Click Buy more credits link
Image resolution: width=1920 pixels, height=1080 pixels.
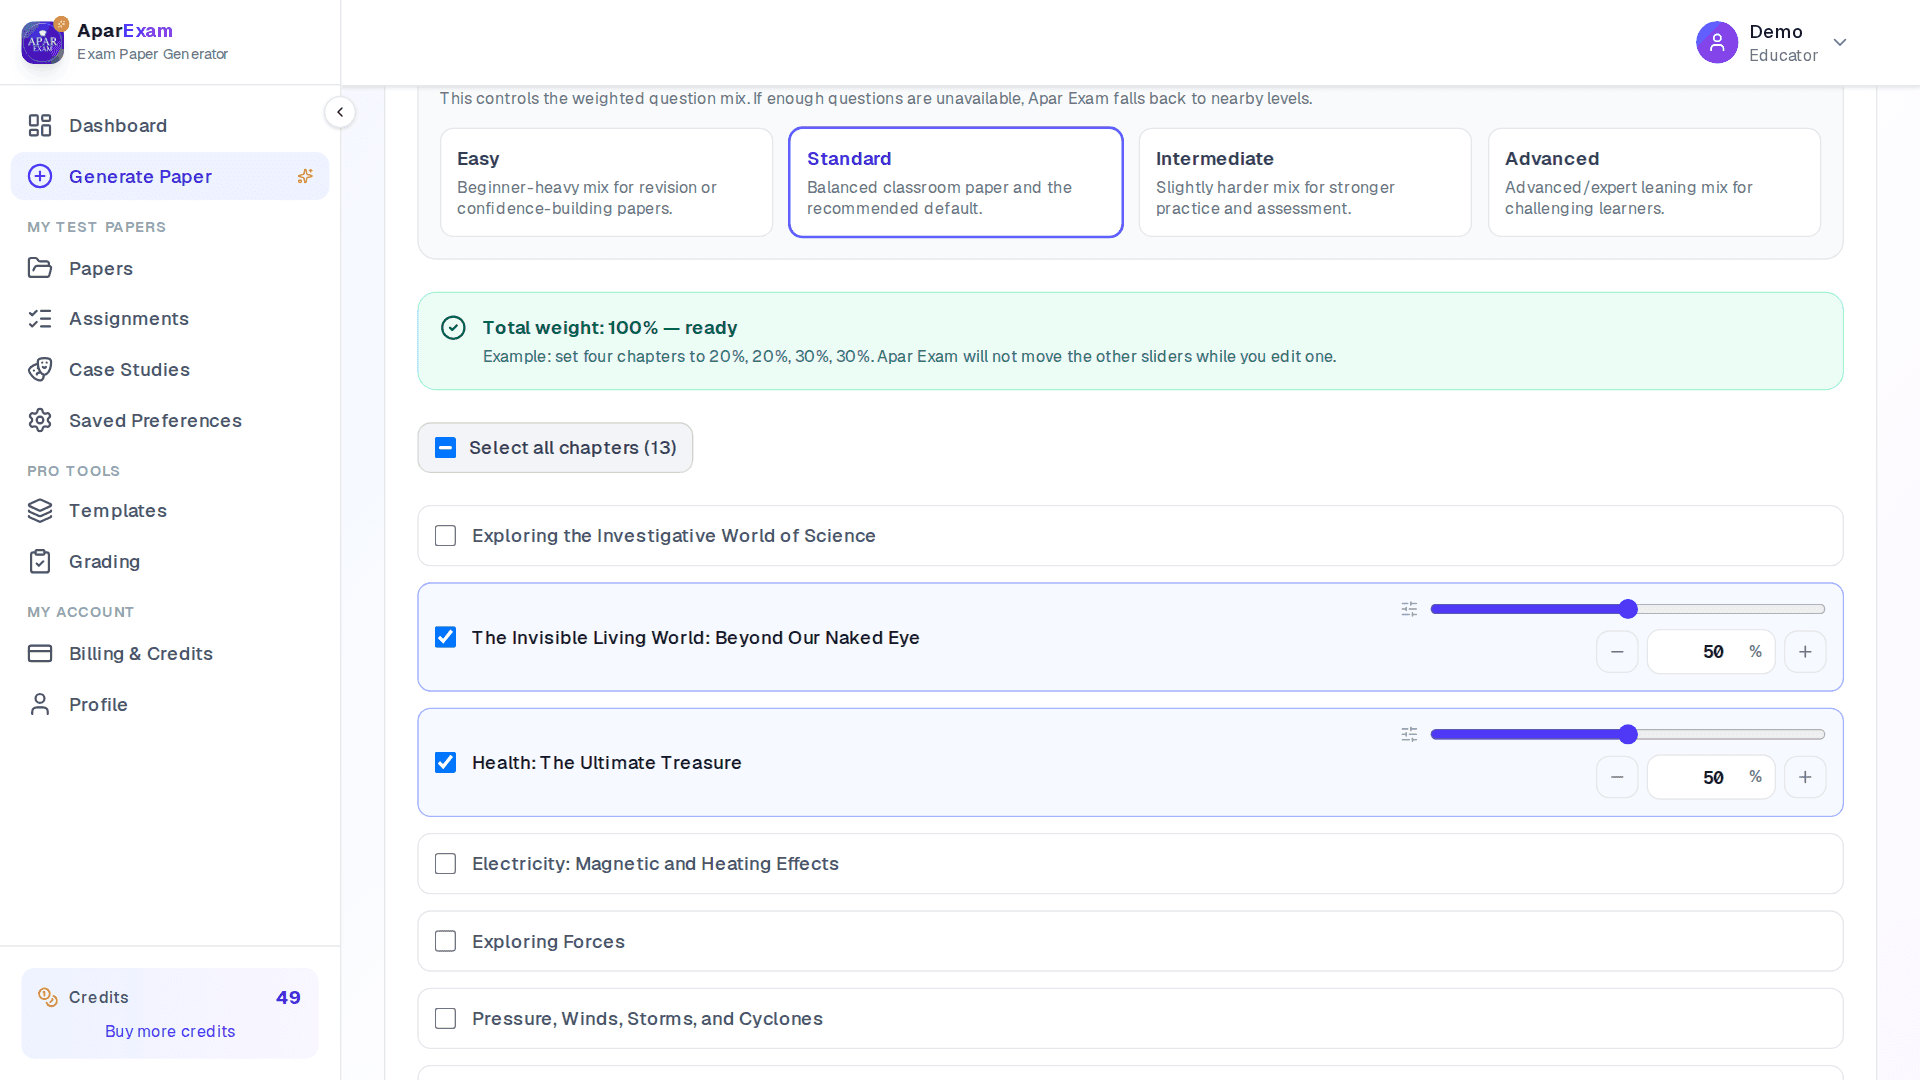click(x=170, y=1031)
